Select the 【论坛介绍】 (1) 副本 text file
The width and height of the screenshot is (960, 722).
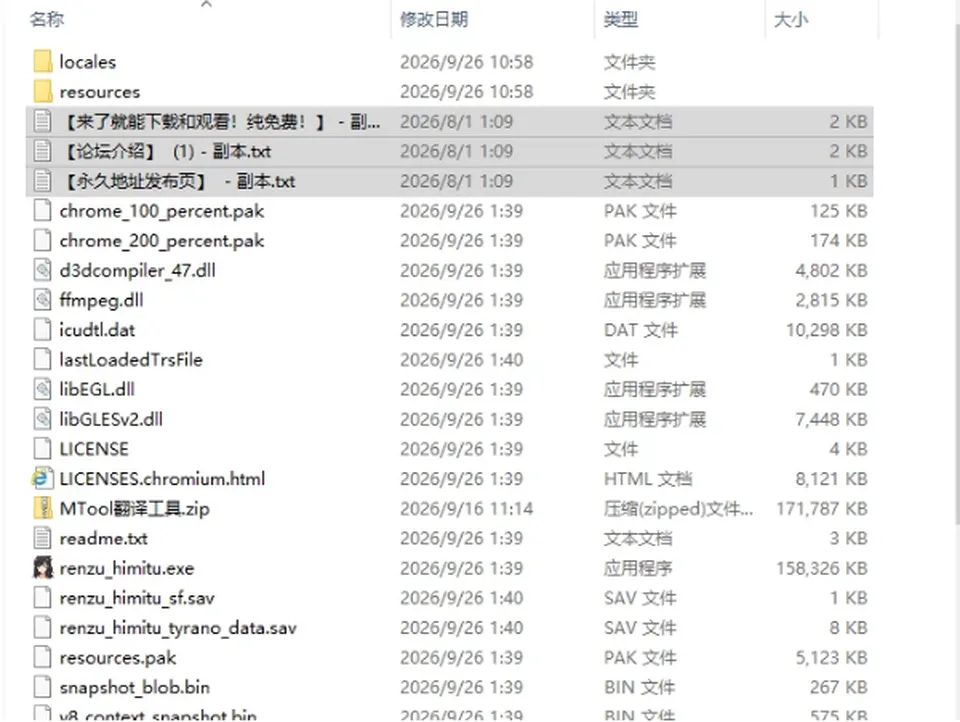coord(449,151)
